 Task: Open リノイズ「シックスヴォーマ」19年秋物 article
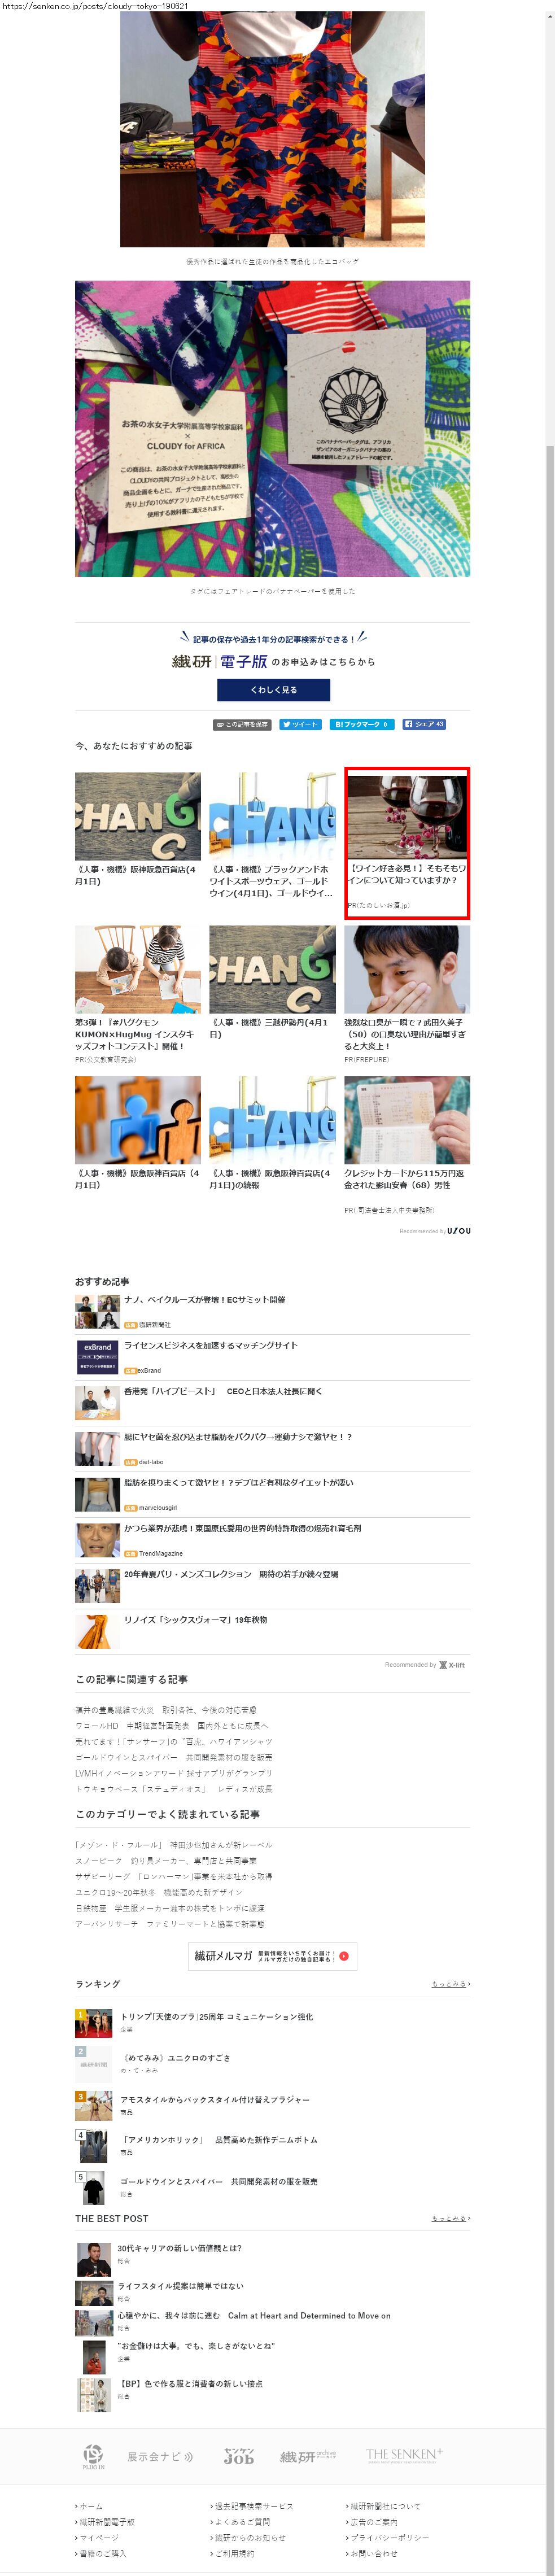point(195,1620)
